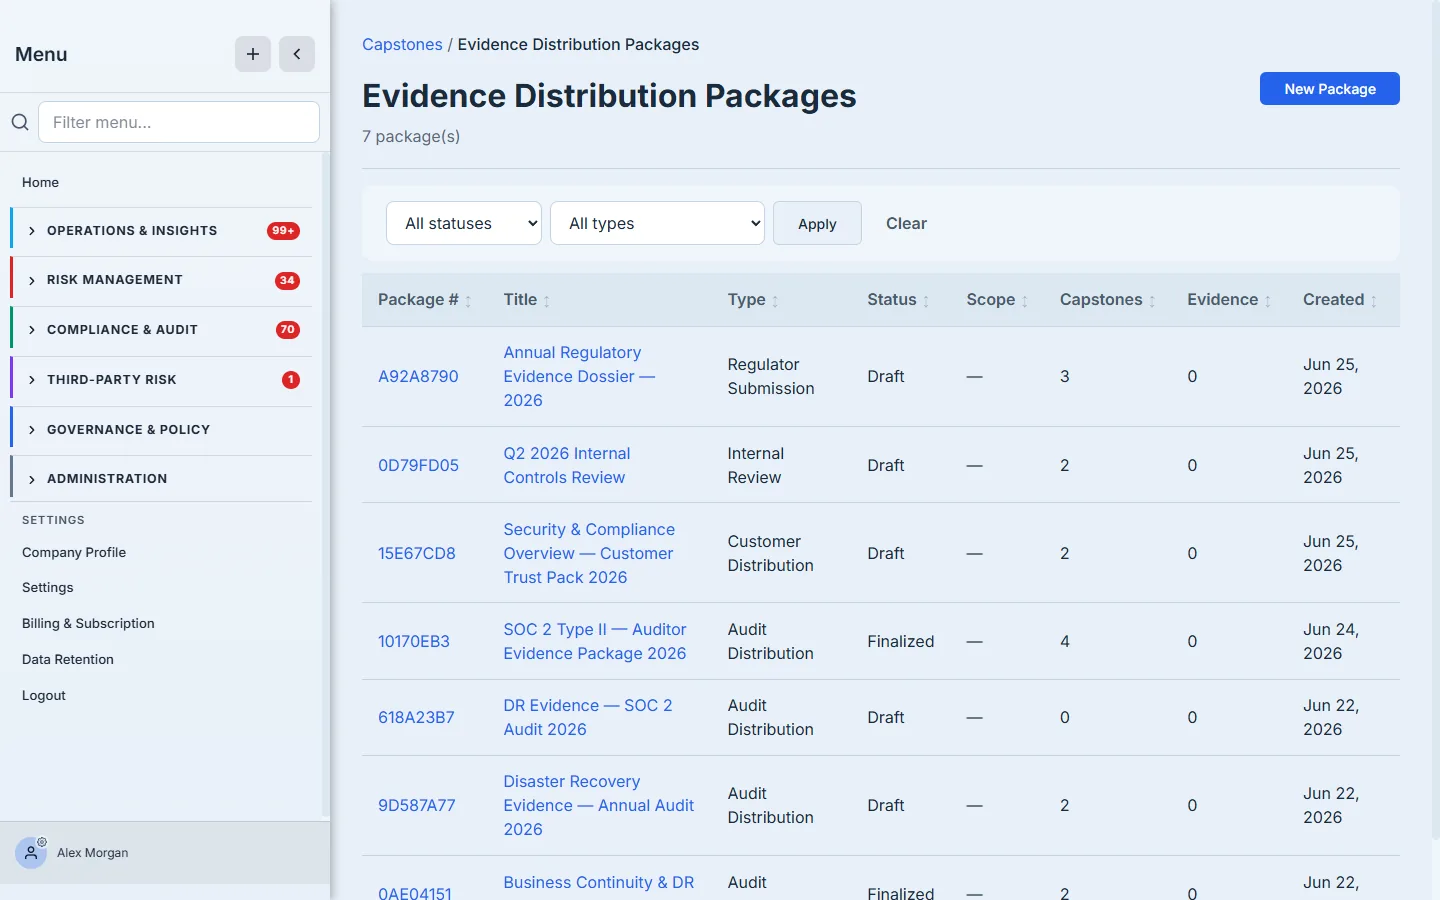Open DR Evidence — SOC 2 Audit 2026

(588, 717)
